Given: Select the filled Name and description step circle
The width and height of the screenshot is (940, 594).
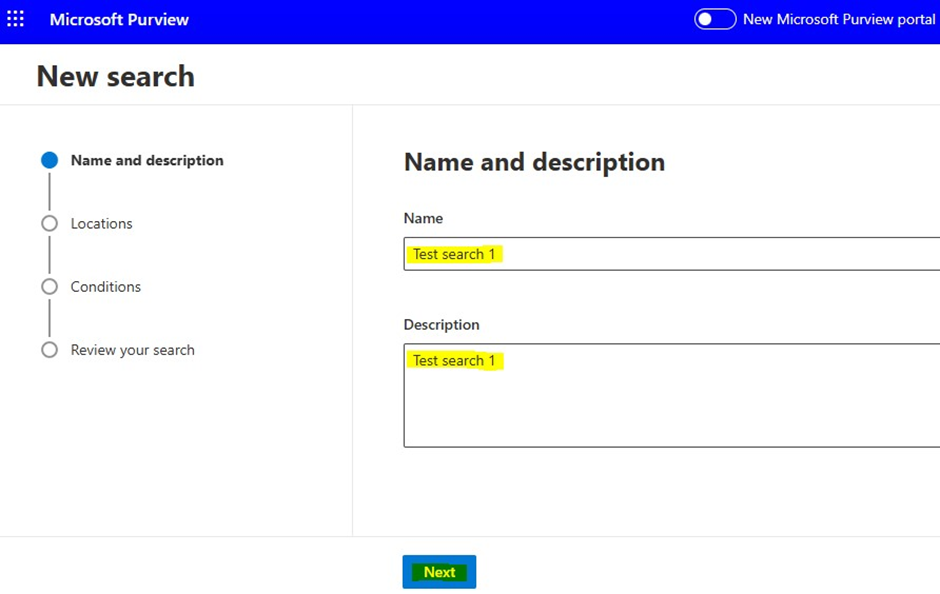Looking at the screenshot, I should 49,160.
